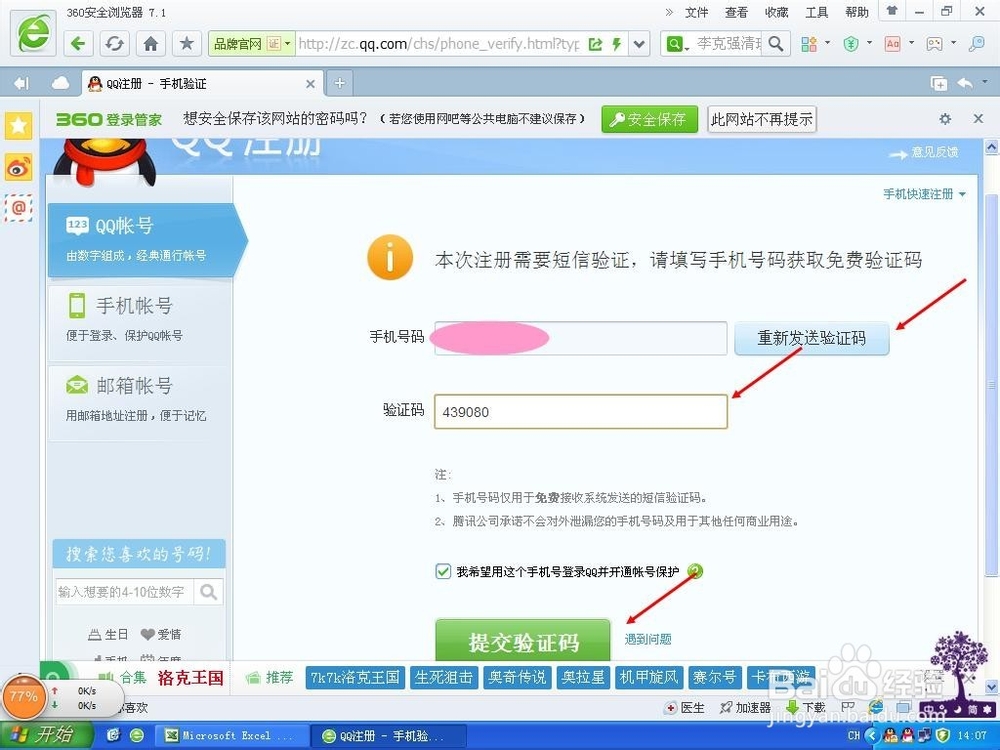Go back with the green arrow button

click(78, 43)
